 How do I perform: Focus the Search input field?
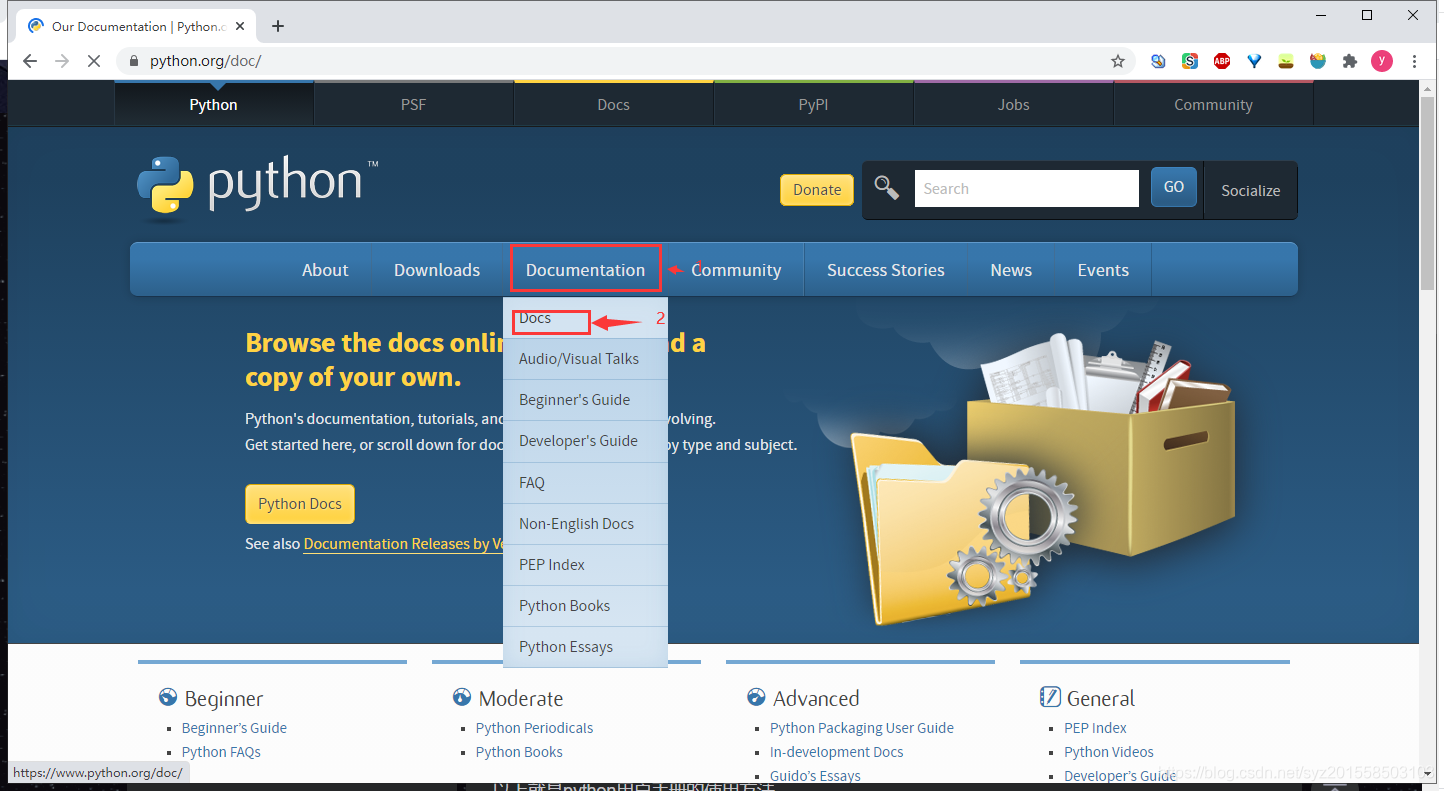pos(1026,188)
